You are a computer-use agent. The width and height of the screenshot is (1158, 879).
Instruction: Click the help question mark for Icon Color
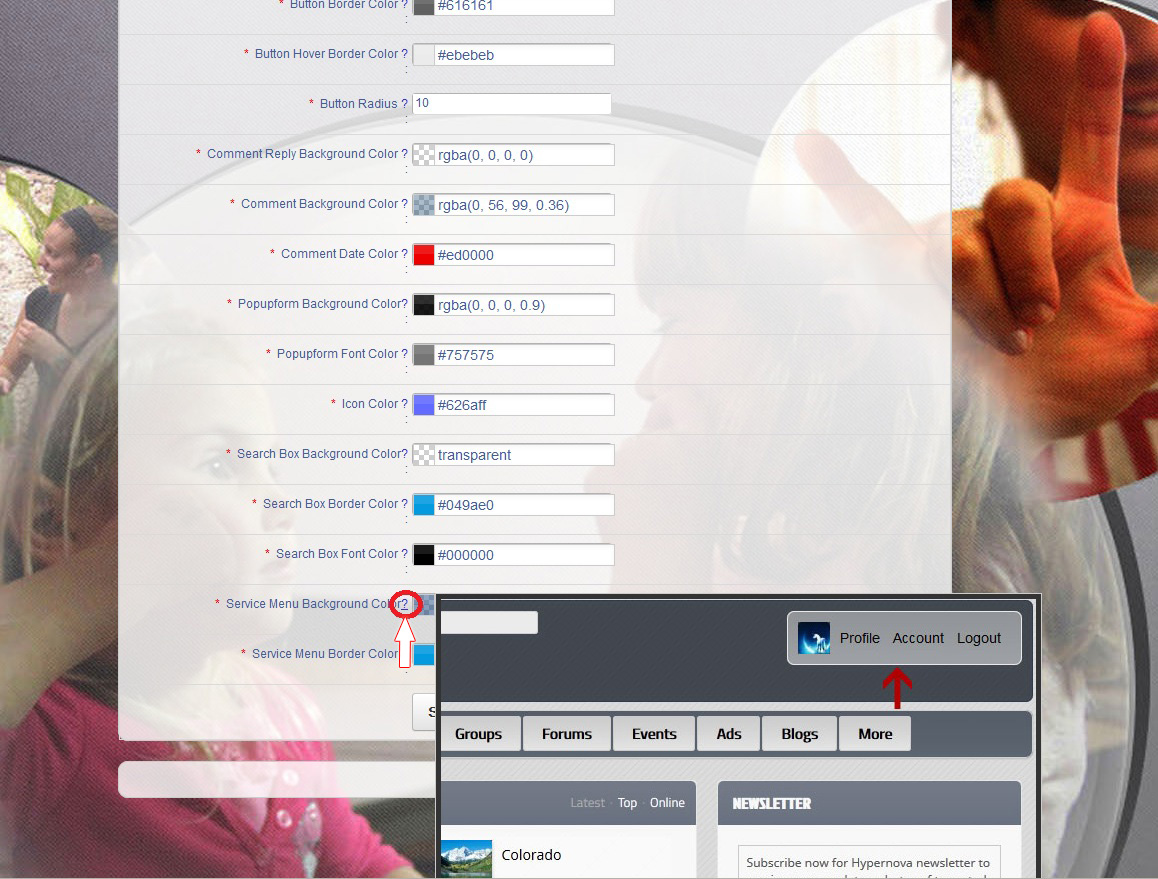tap(404, 404)
